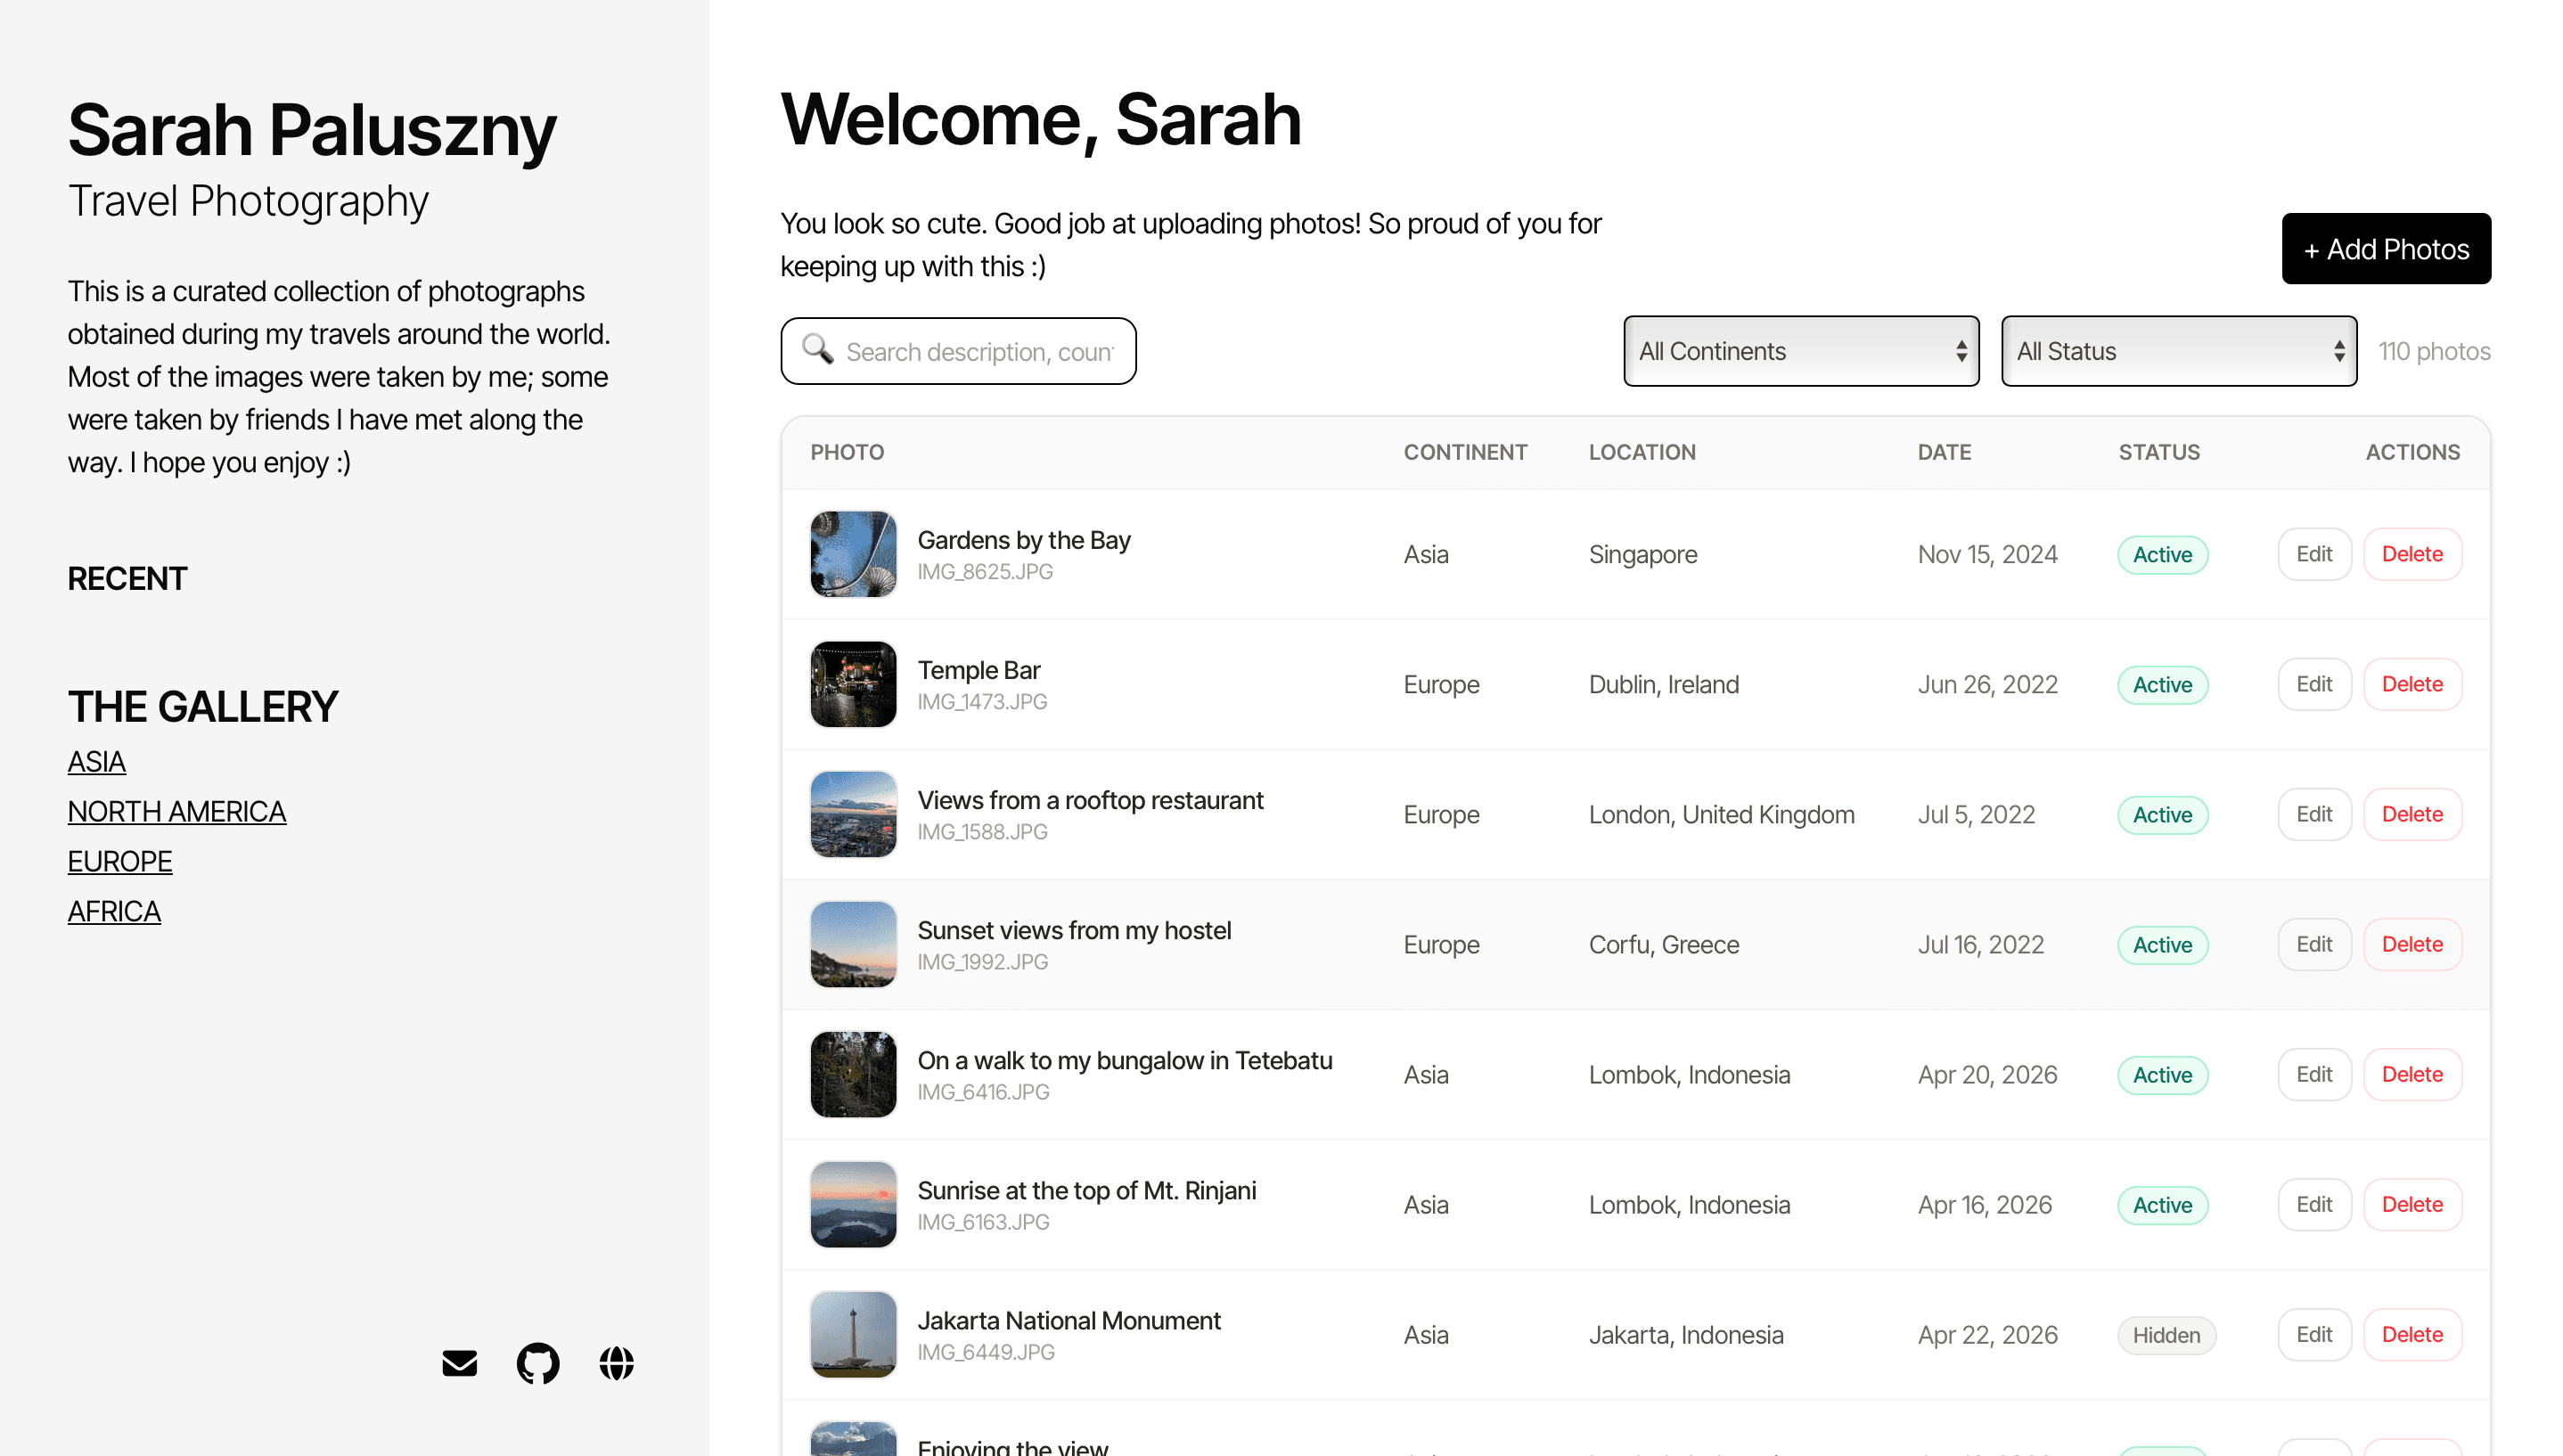The width and height of the screenshot is (2563, 1456).
Task: Click the Active badge in the London row
Action: pos(2162,815)
